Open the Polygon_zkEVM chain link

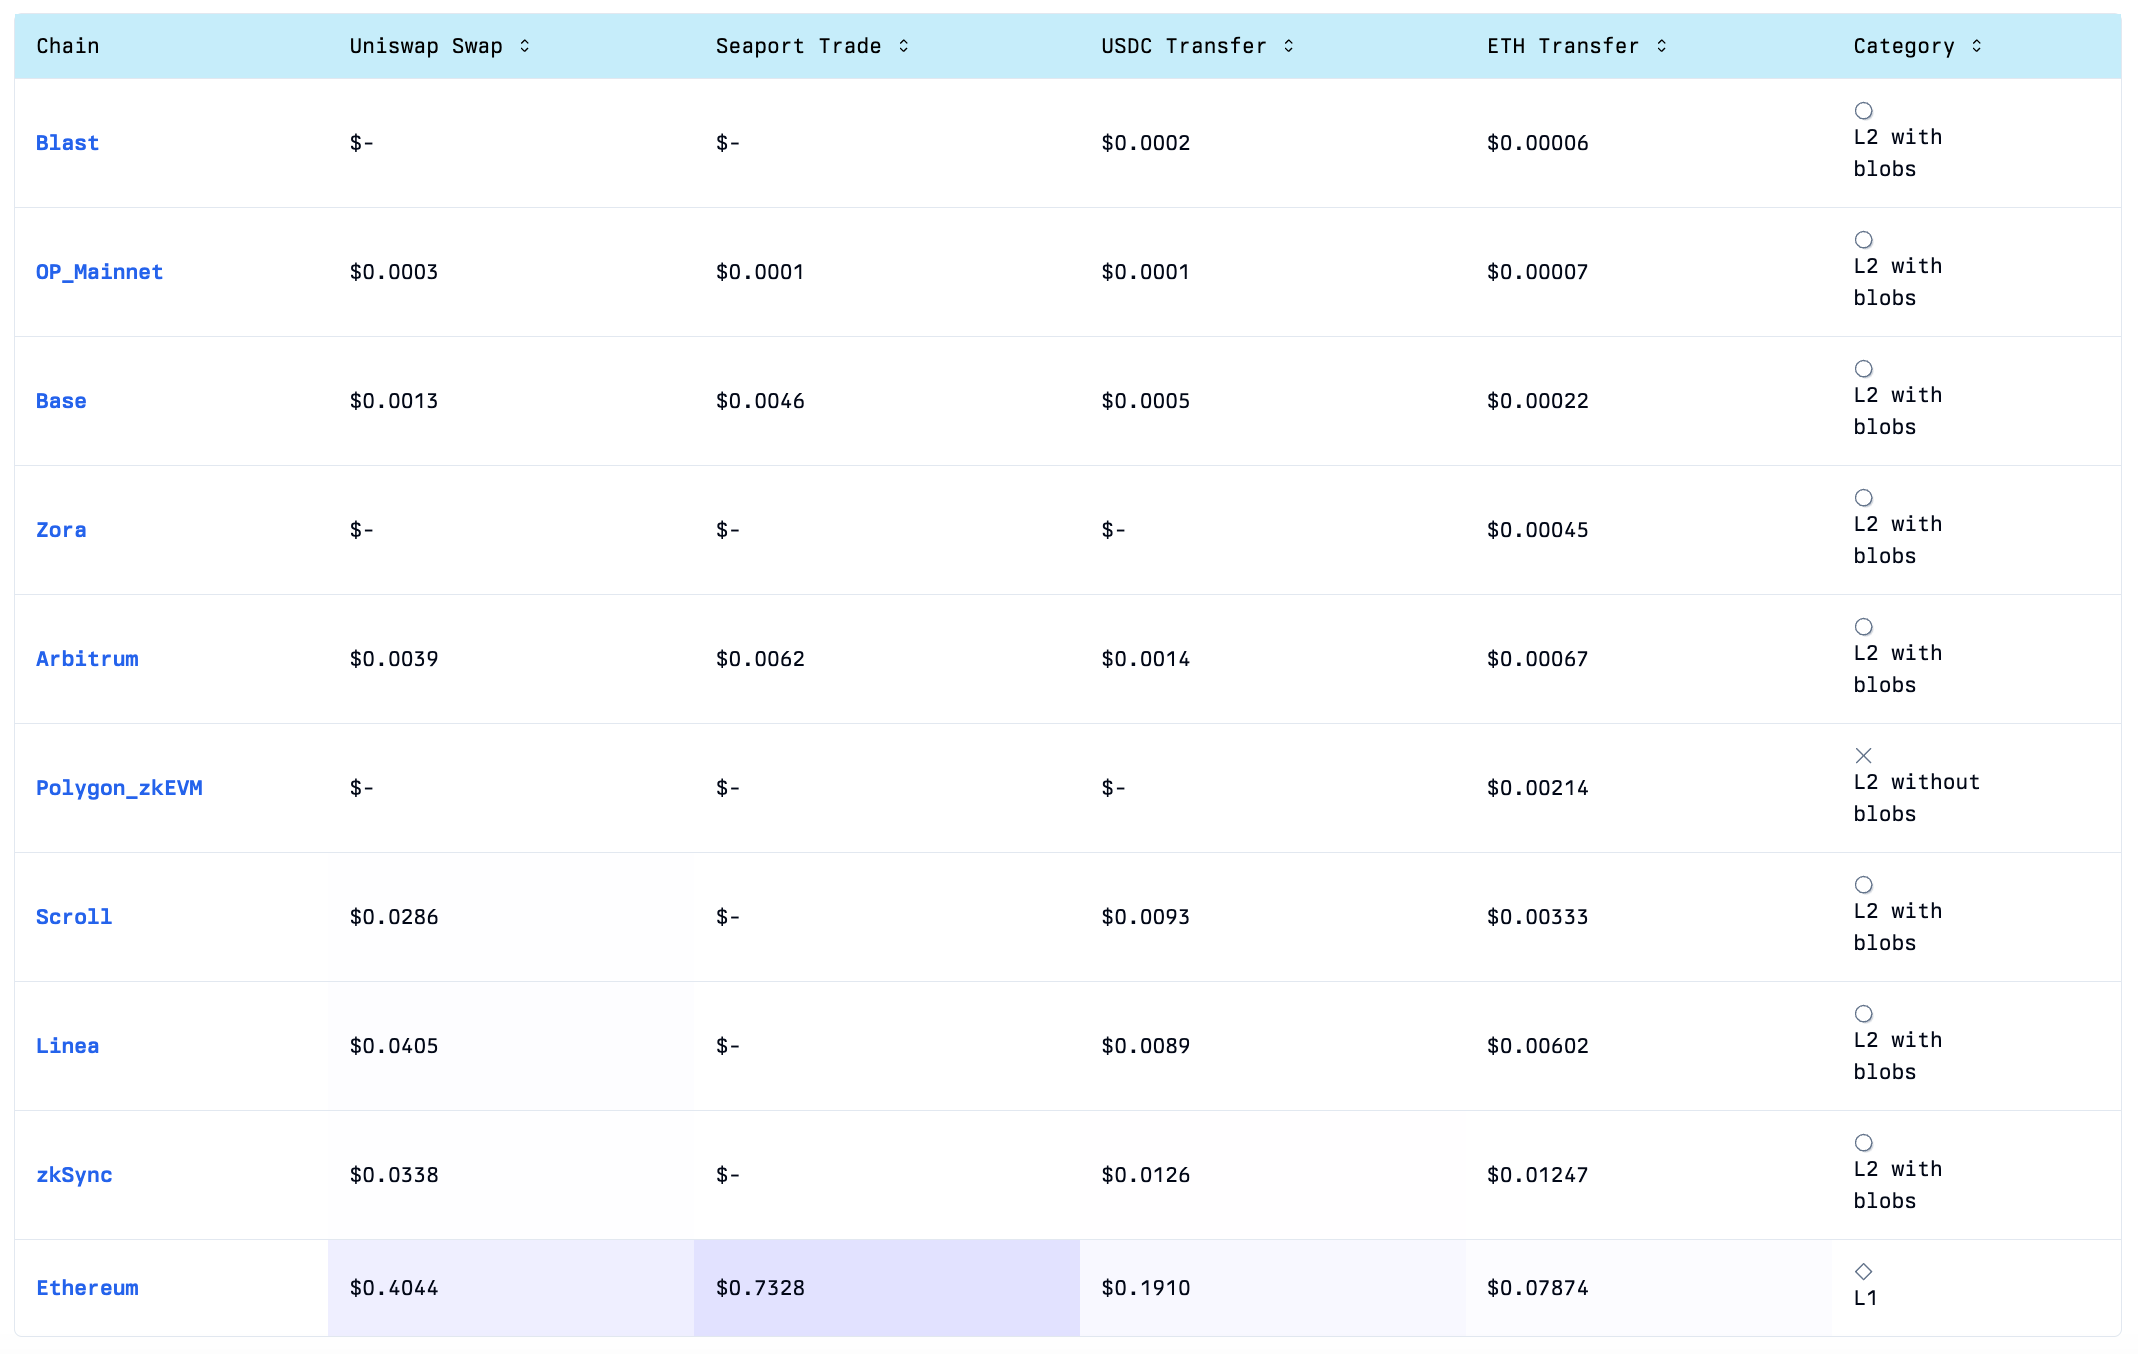119,788
